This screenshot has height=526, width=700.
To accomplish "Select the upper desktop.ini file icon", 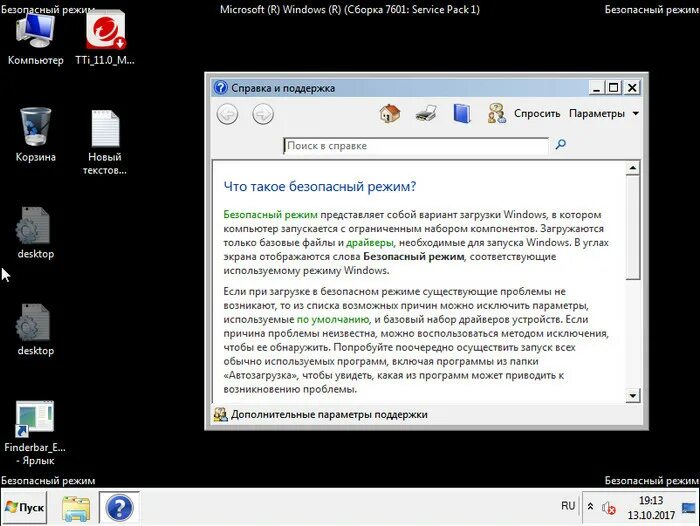I will (x=36, y=233).
